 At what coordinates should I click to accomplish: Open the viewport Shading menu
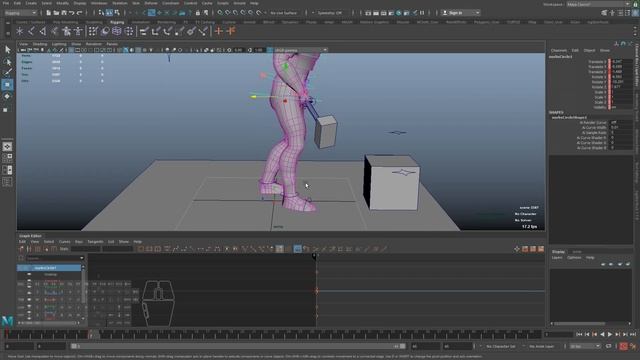pos(40,44)
